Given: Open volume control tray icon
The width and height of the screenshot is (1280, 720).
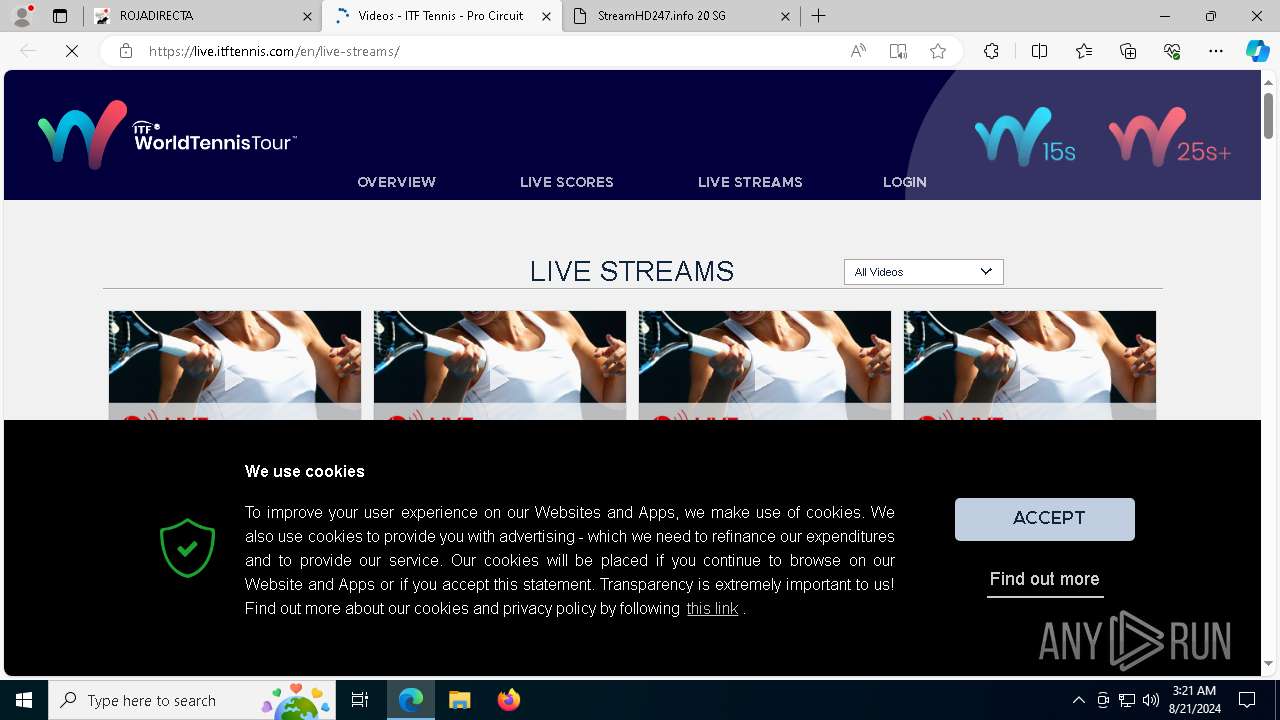Looking at the screenshot, I should [1150, 700].
